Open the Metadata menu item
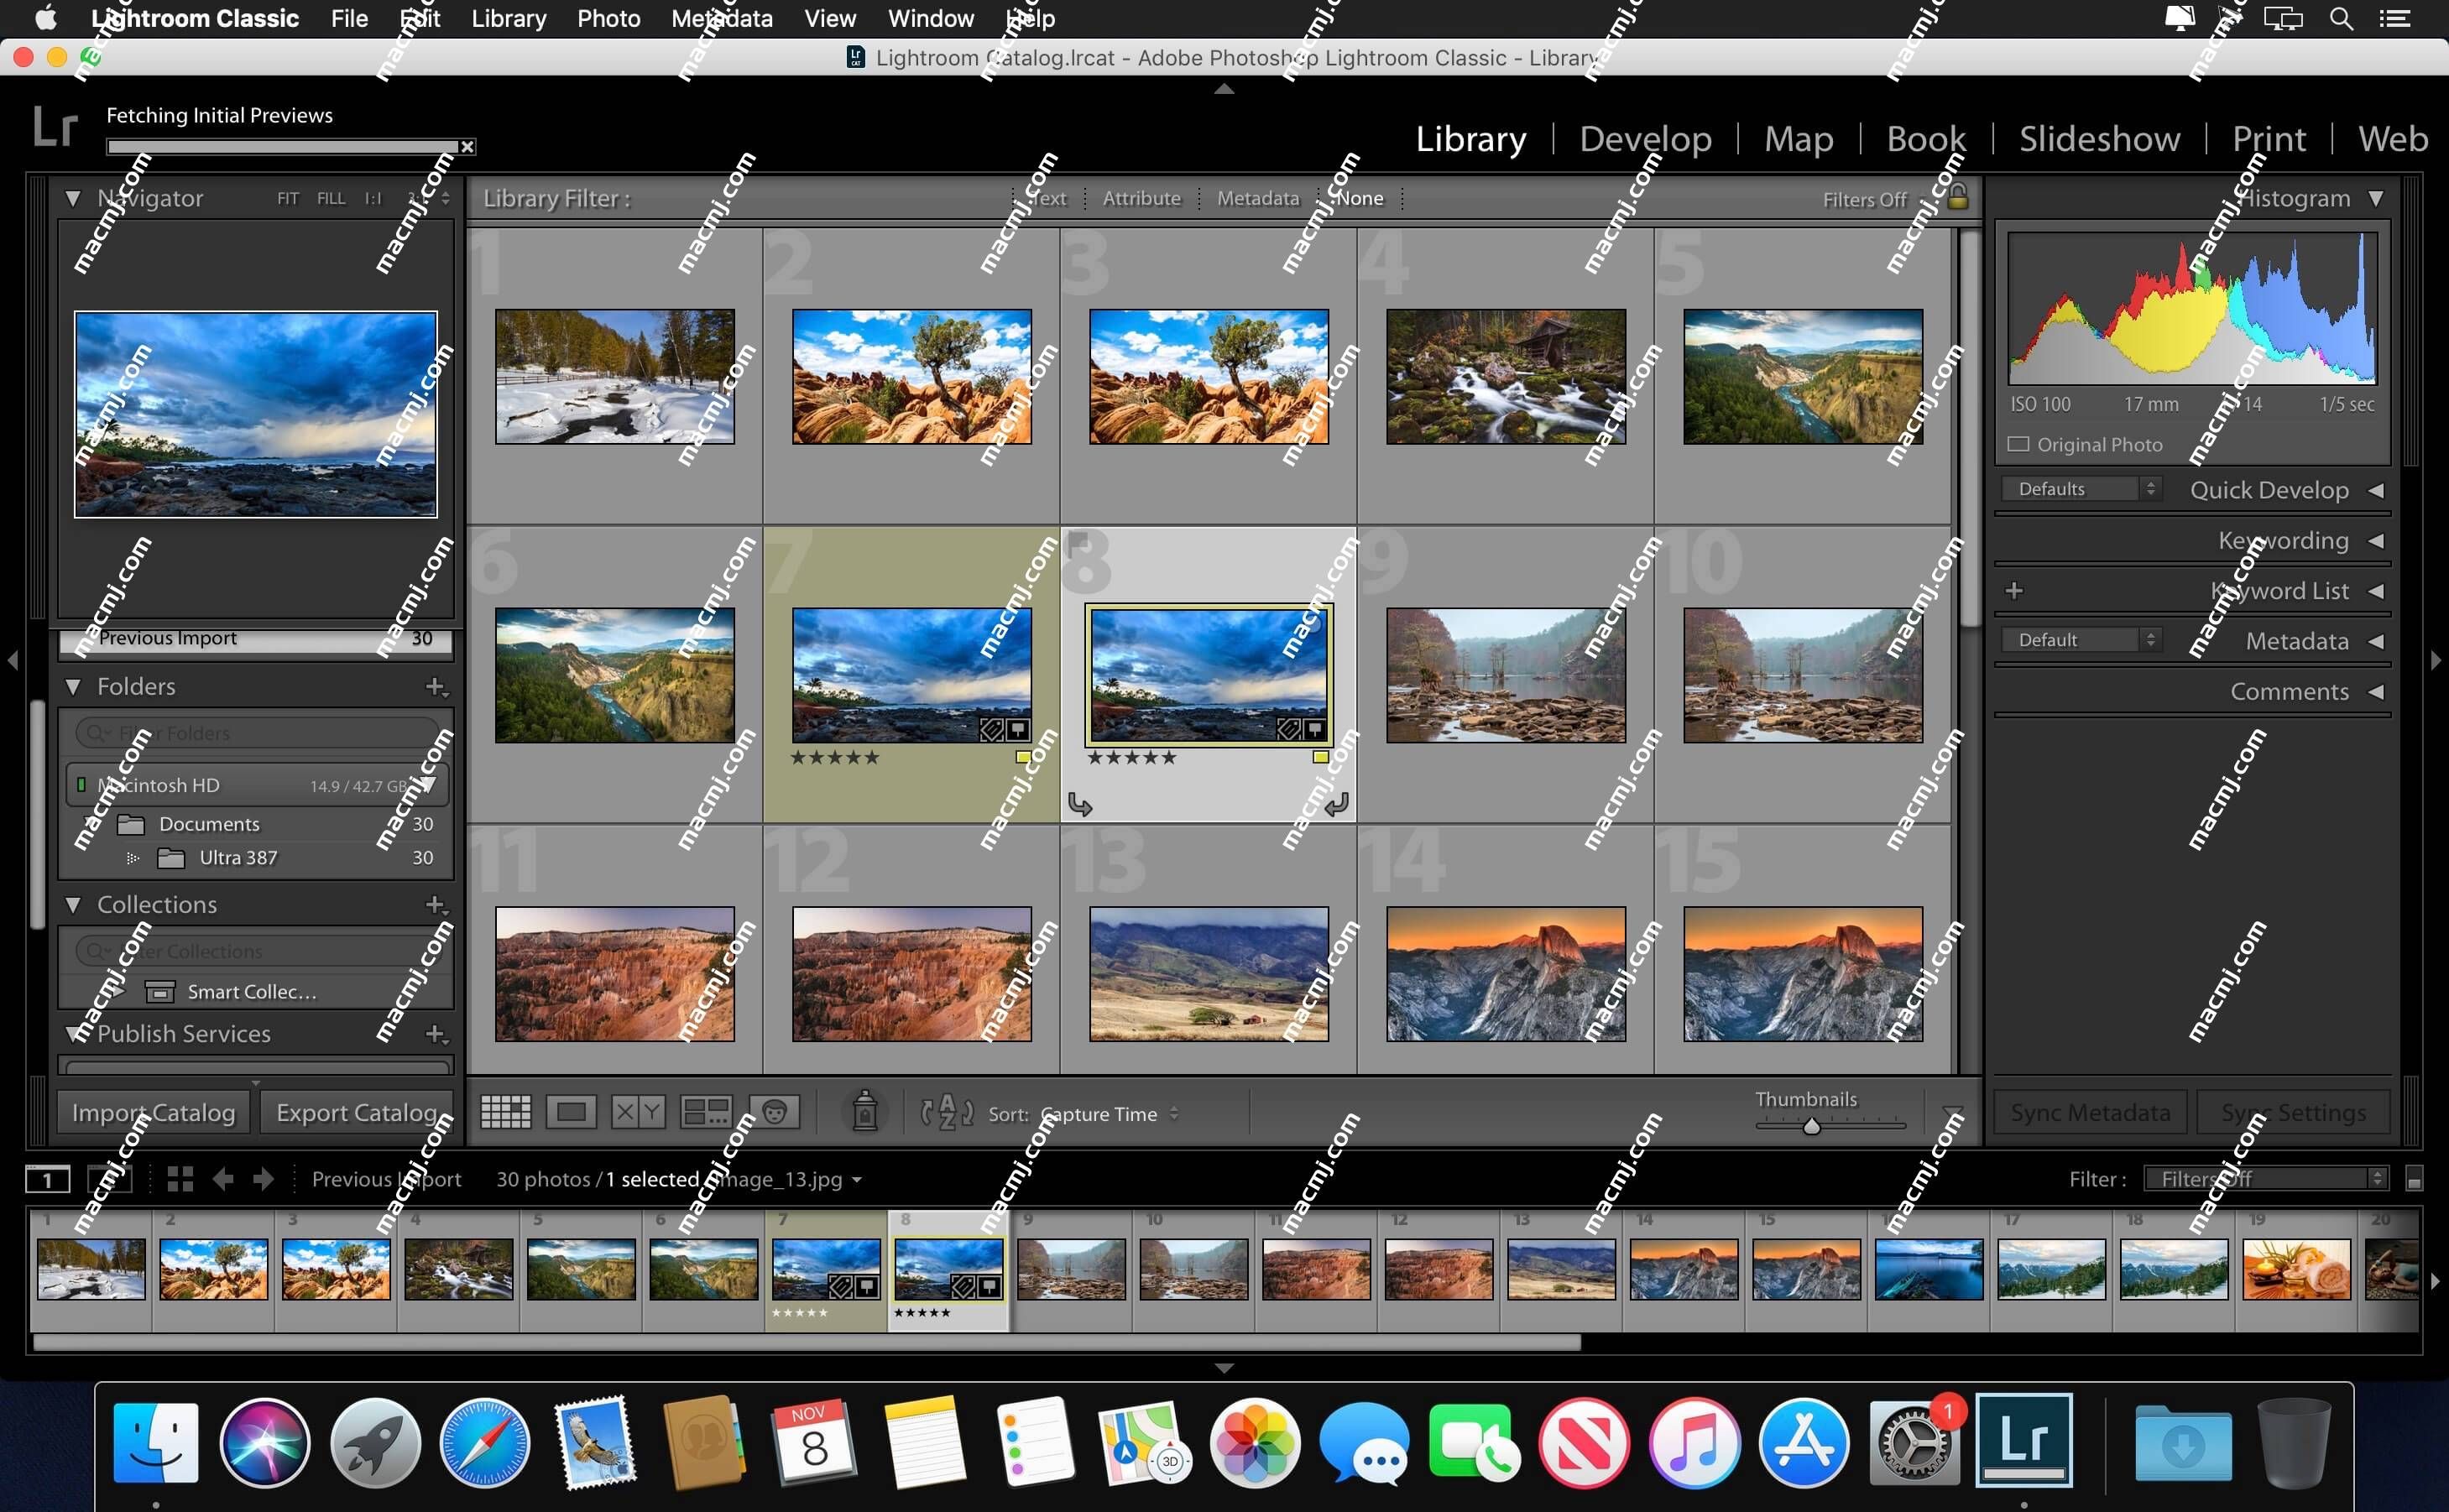2449x1512 pixels. [723, 19]
